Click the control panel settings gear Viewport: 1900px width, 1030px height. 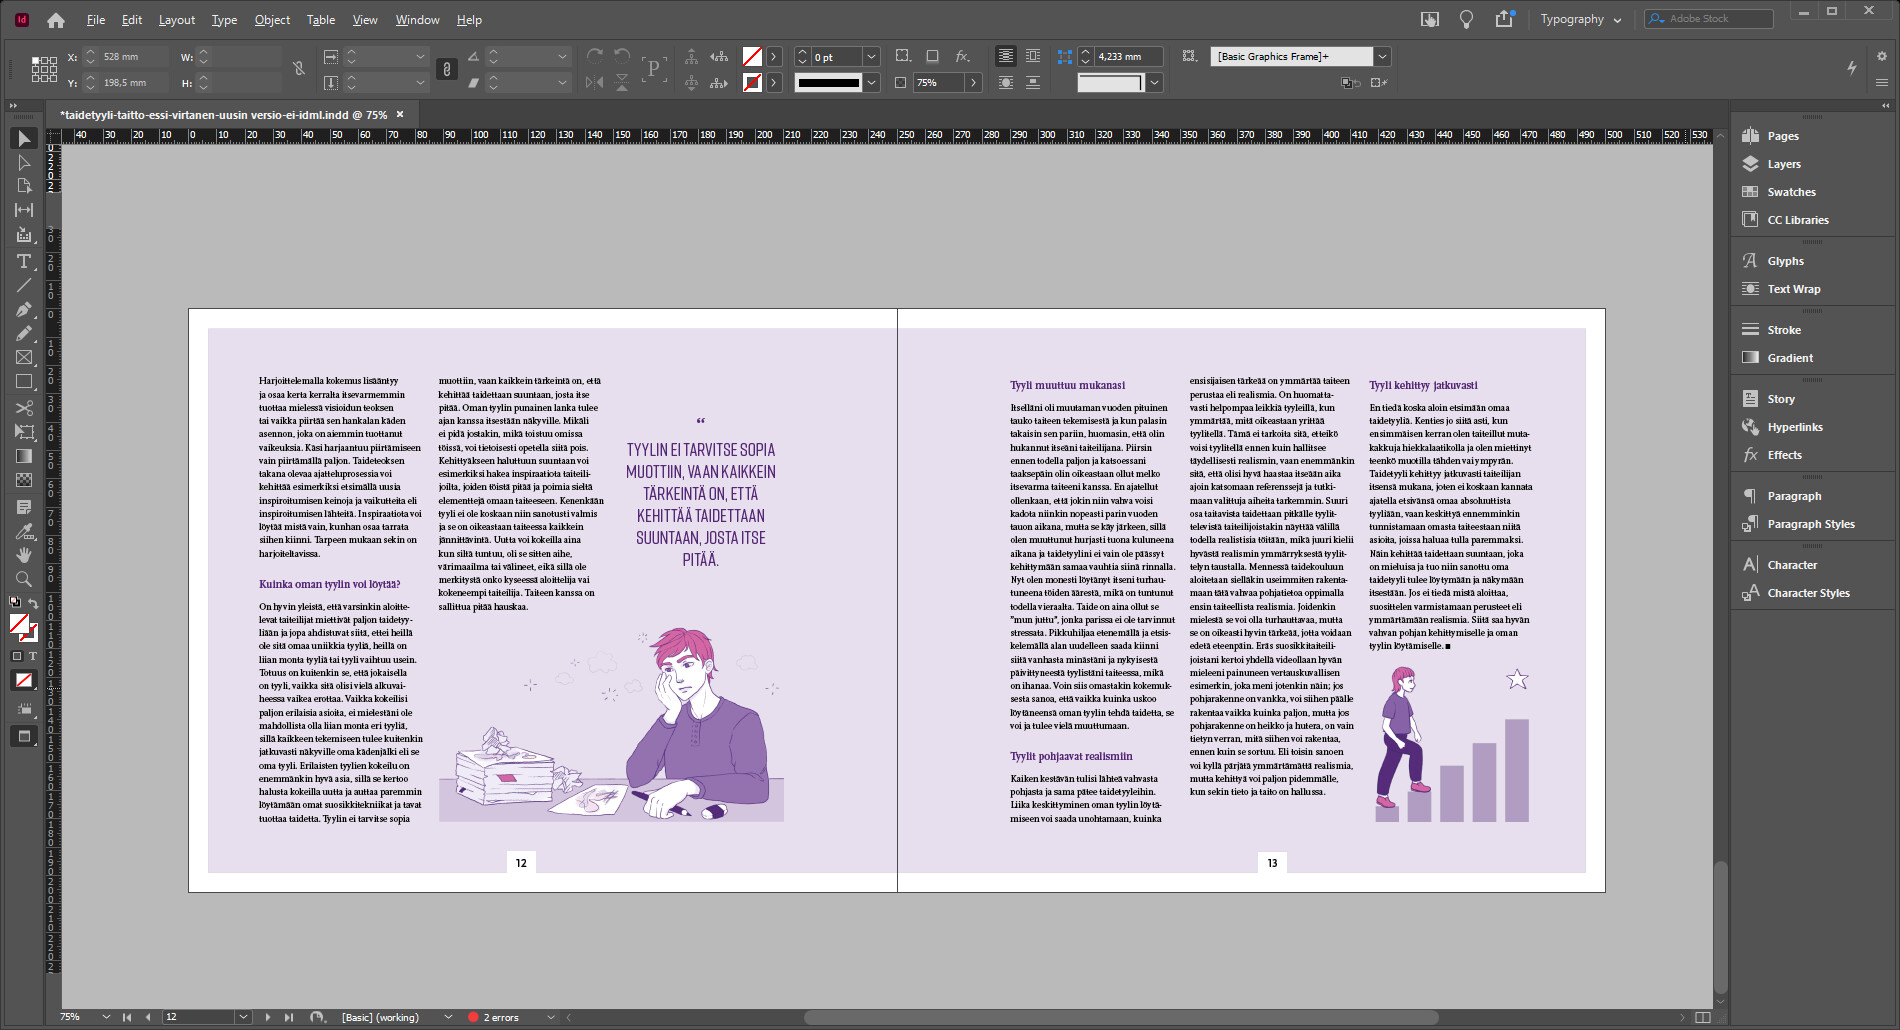point(1882,56)
